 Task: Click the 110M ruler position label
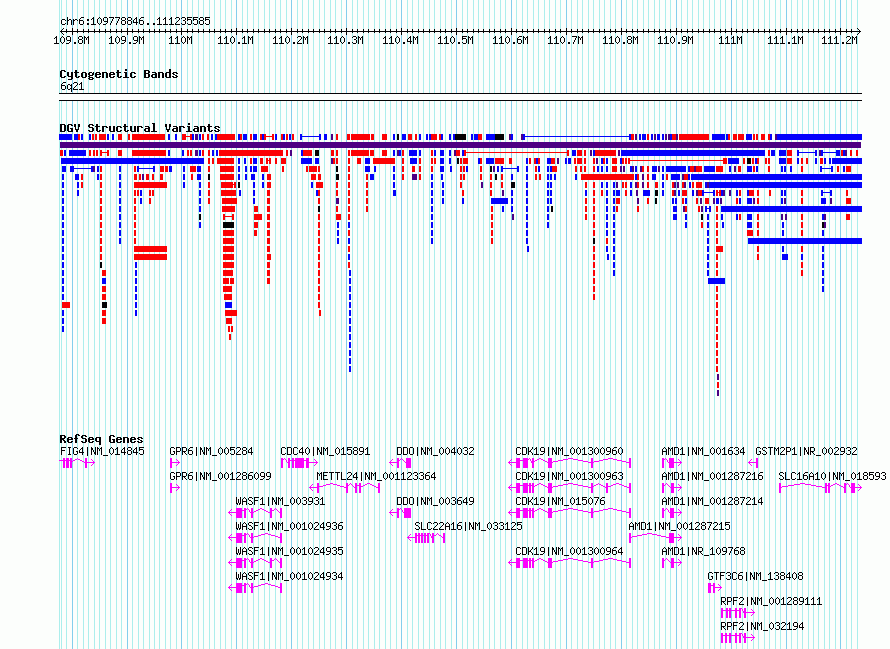tap(180, 40)
